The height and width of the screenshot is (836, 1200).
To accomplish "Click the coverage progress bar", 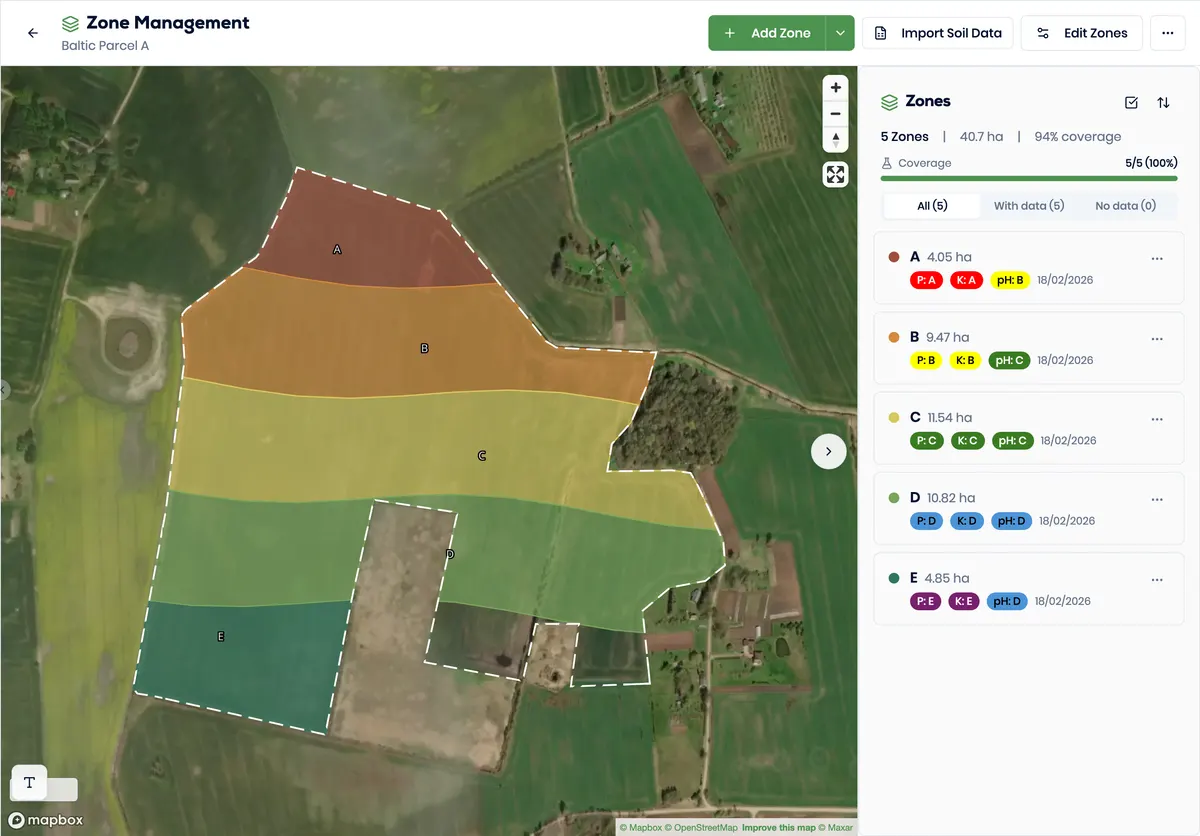I will pos(1029,178).
